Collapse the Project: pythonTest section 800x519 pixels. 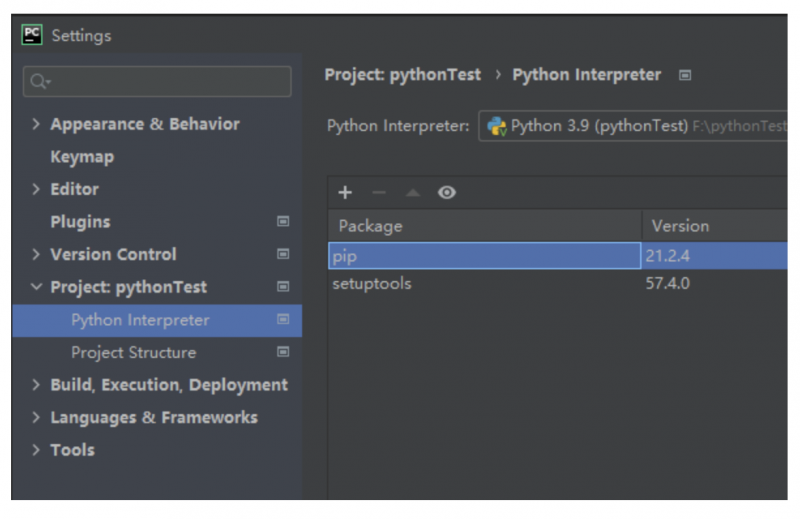click(36, 288)
